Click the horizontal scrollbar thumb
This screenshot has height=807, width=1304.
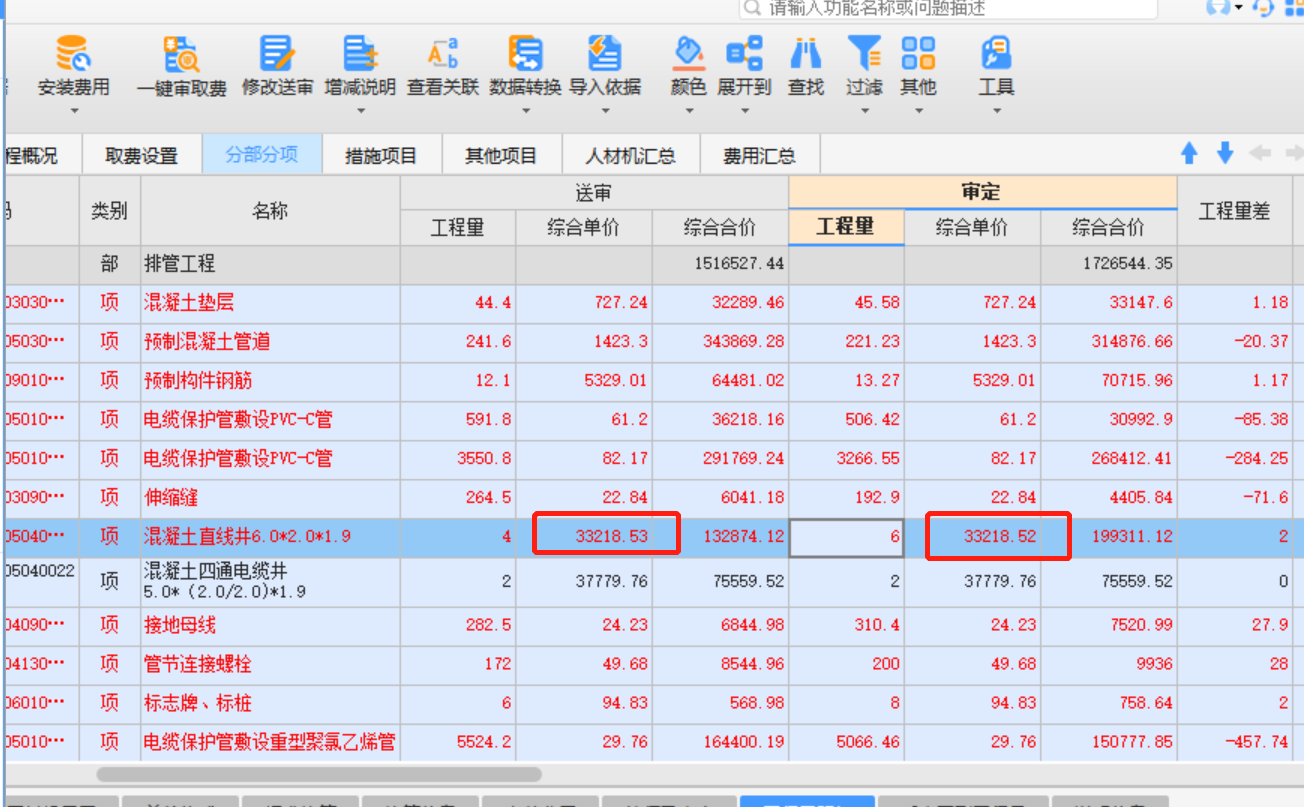coord(319,774)
